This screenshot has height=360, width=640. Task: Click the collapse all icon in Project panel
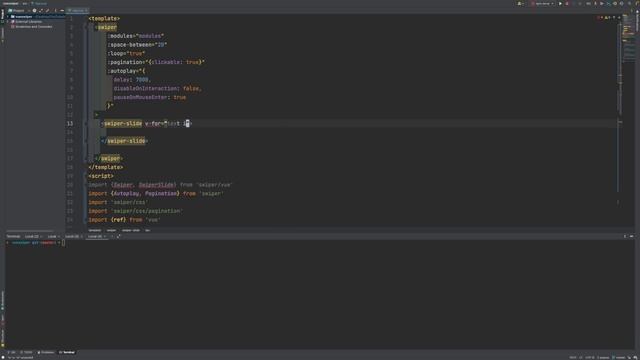pos(47,11)
